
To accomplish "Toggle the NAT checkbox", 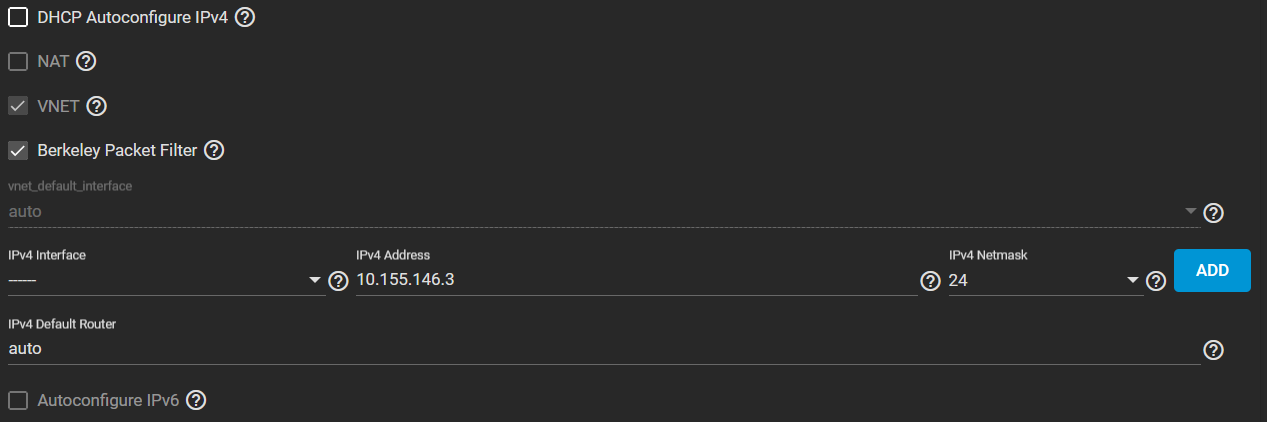I will tap(18, 62).
